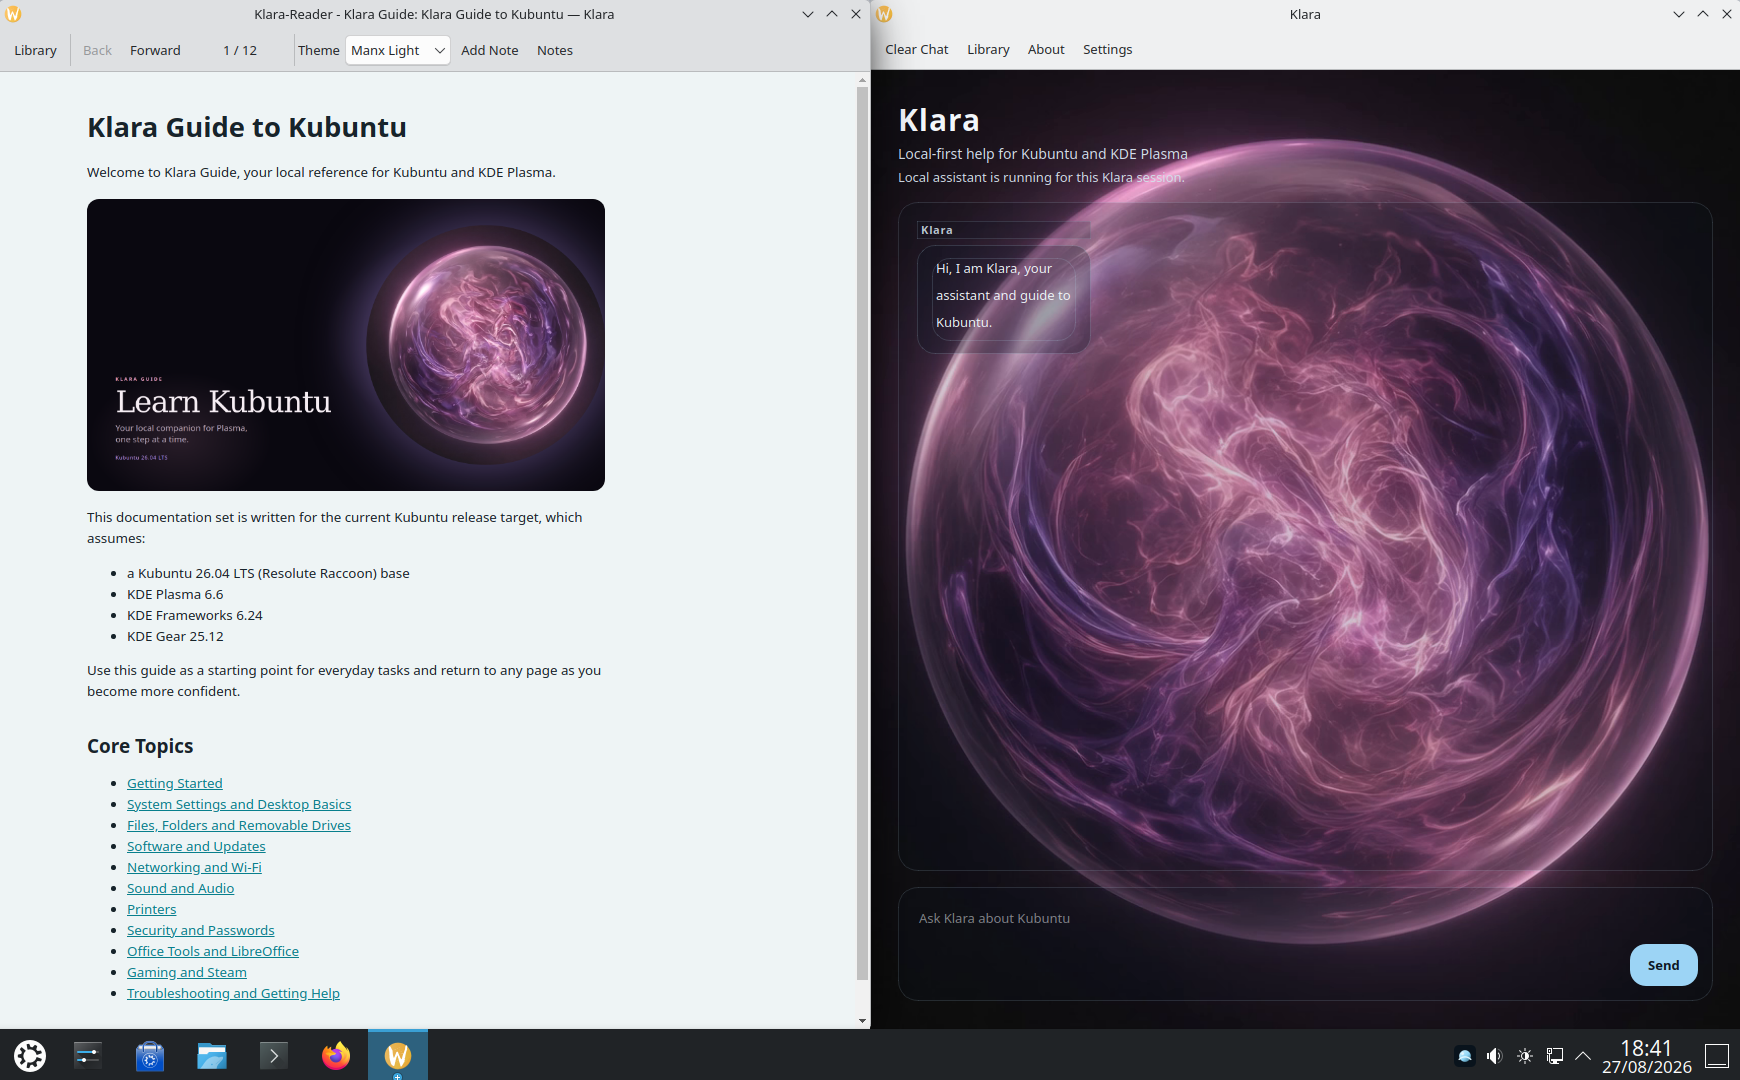1740x1080 pixels.
Task: Click 'KDE Plasma 6.6' list item
Action: pyautogui.click(x=175, y=594)
